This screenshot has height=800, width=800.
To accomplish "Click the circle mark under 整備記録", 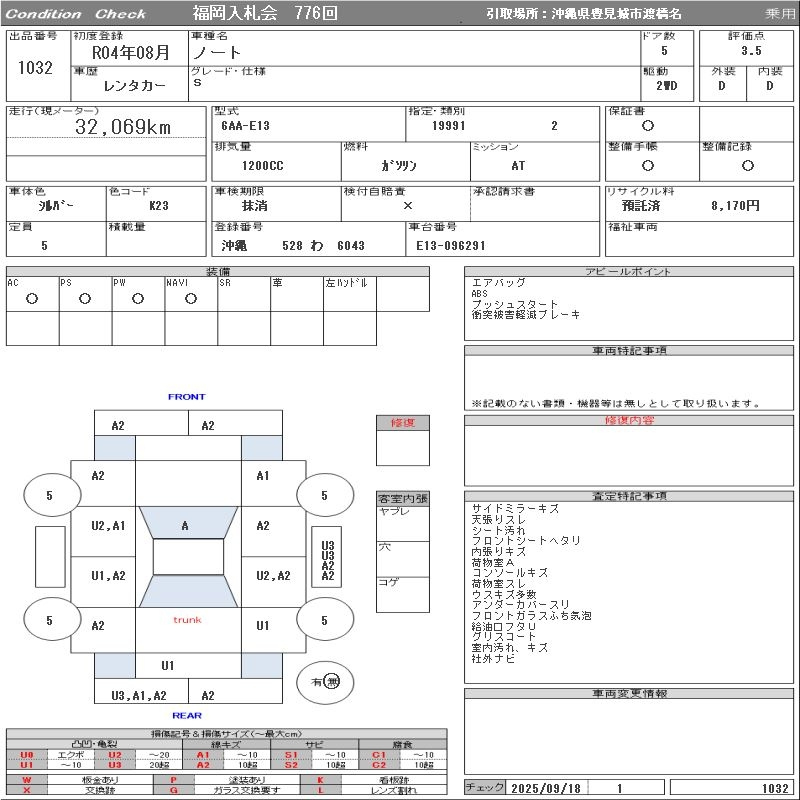I will pos(747,165).
